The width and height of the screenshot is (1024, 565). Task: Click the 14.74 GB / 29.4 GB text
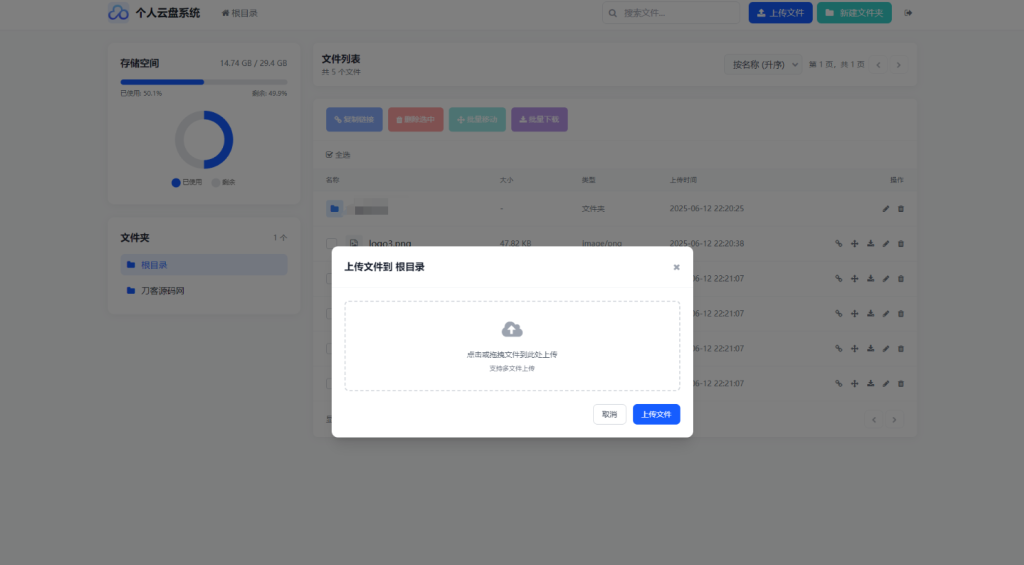pos(253,63)
